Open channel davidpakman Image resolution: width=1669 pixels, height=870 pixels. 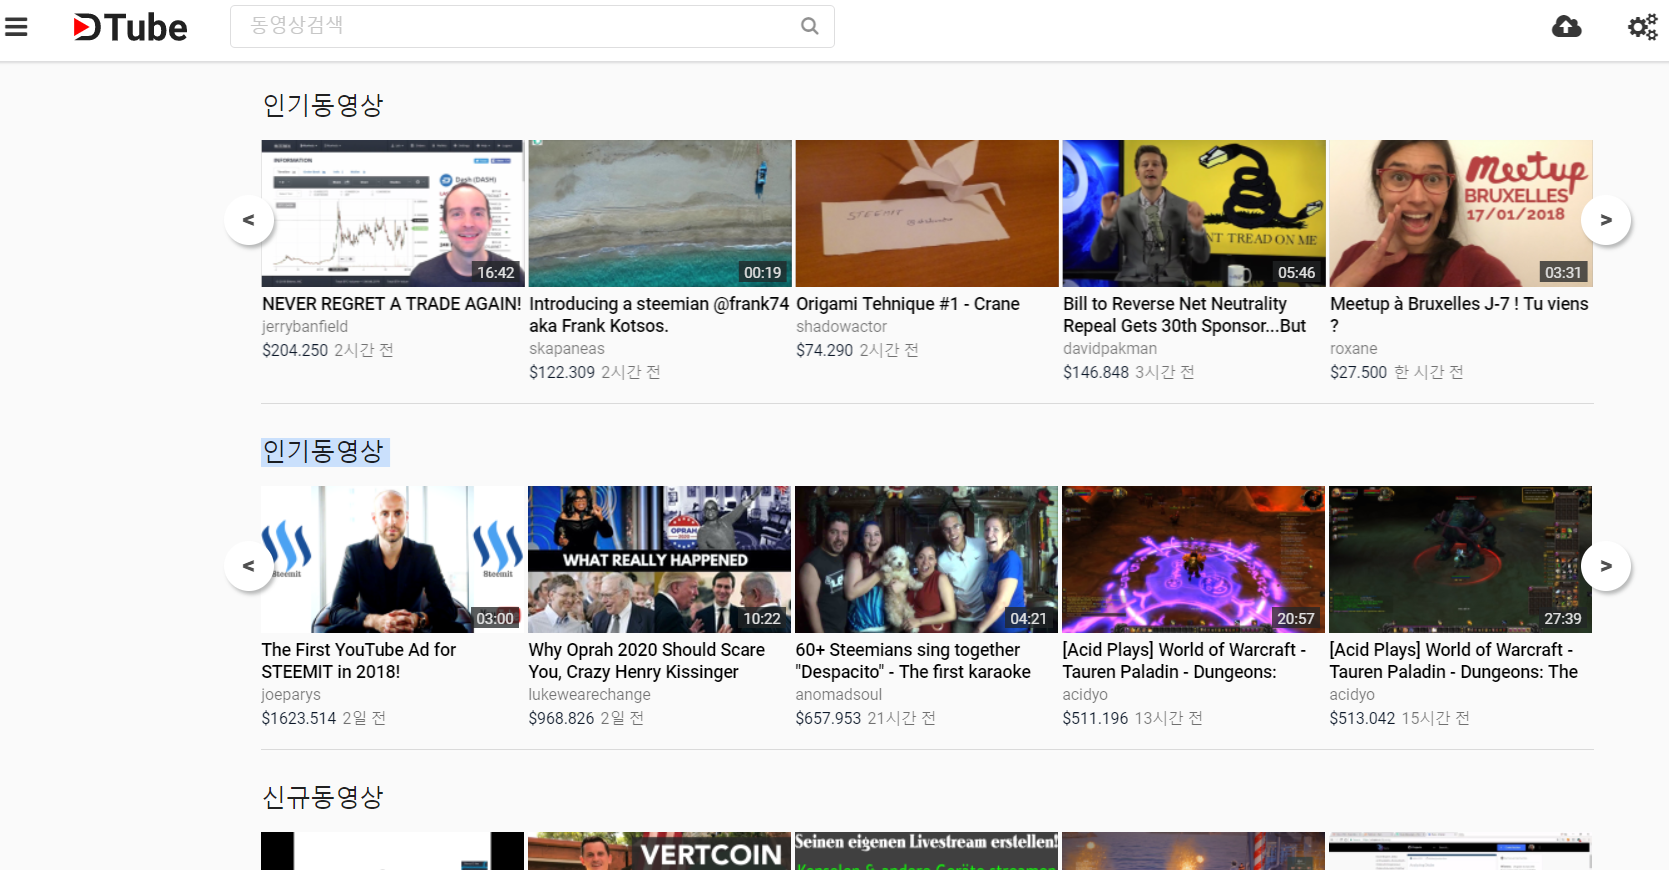coord(1110,349)
